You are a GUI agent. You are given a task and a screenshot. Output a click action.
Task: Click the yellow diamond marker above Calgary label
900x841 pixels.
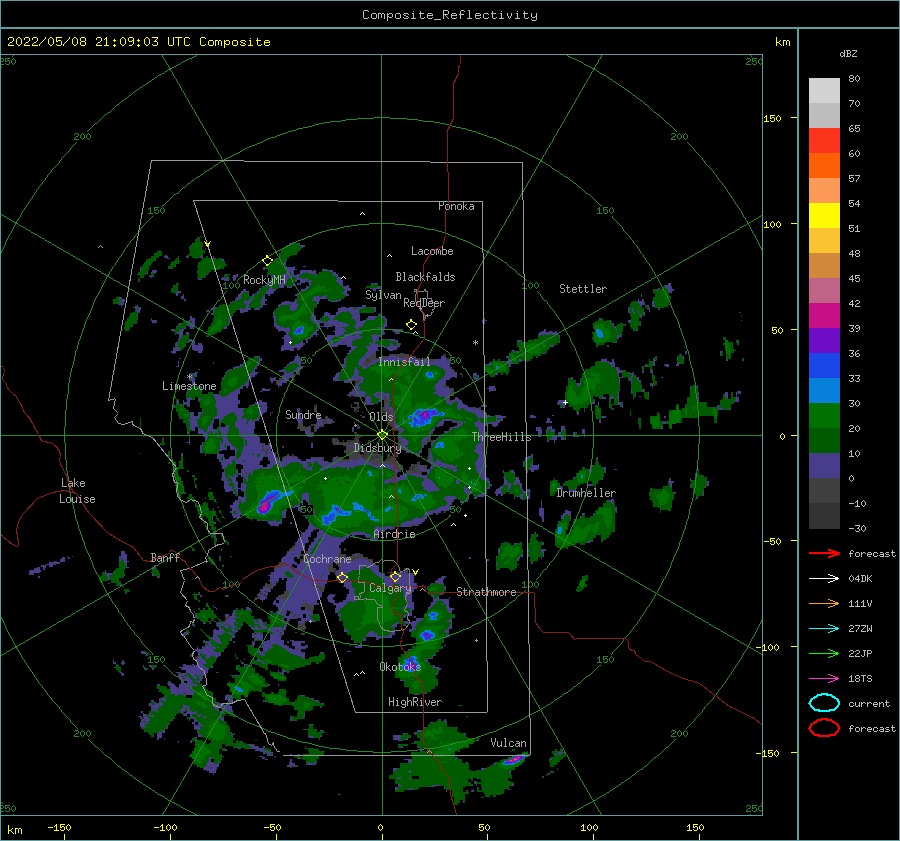tap(395, 576)
